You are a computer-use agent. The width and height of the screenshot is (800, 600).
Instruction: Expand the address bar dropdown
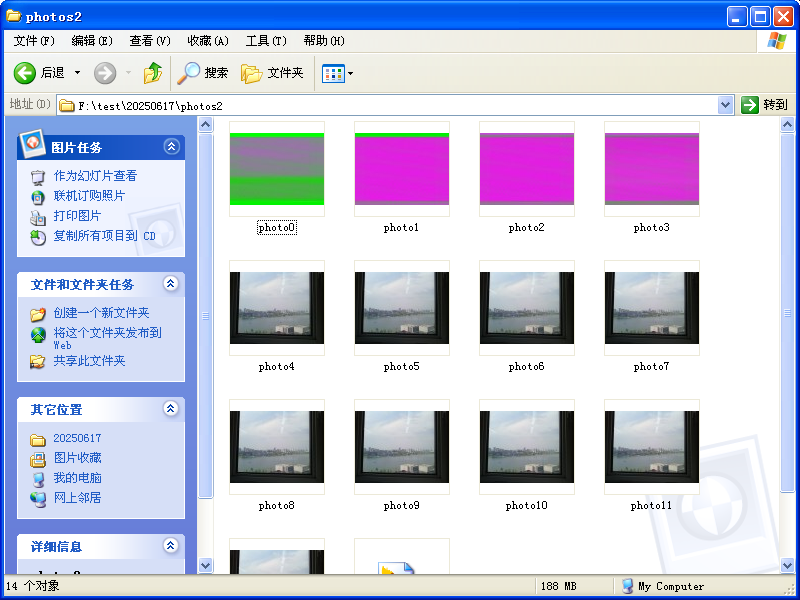tap(725, 106)
